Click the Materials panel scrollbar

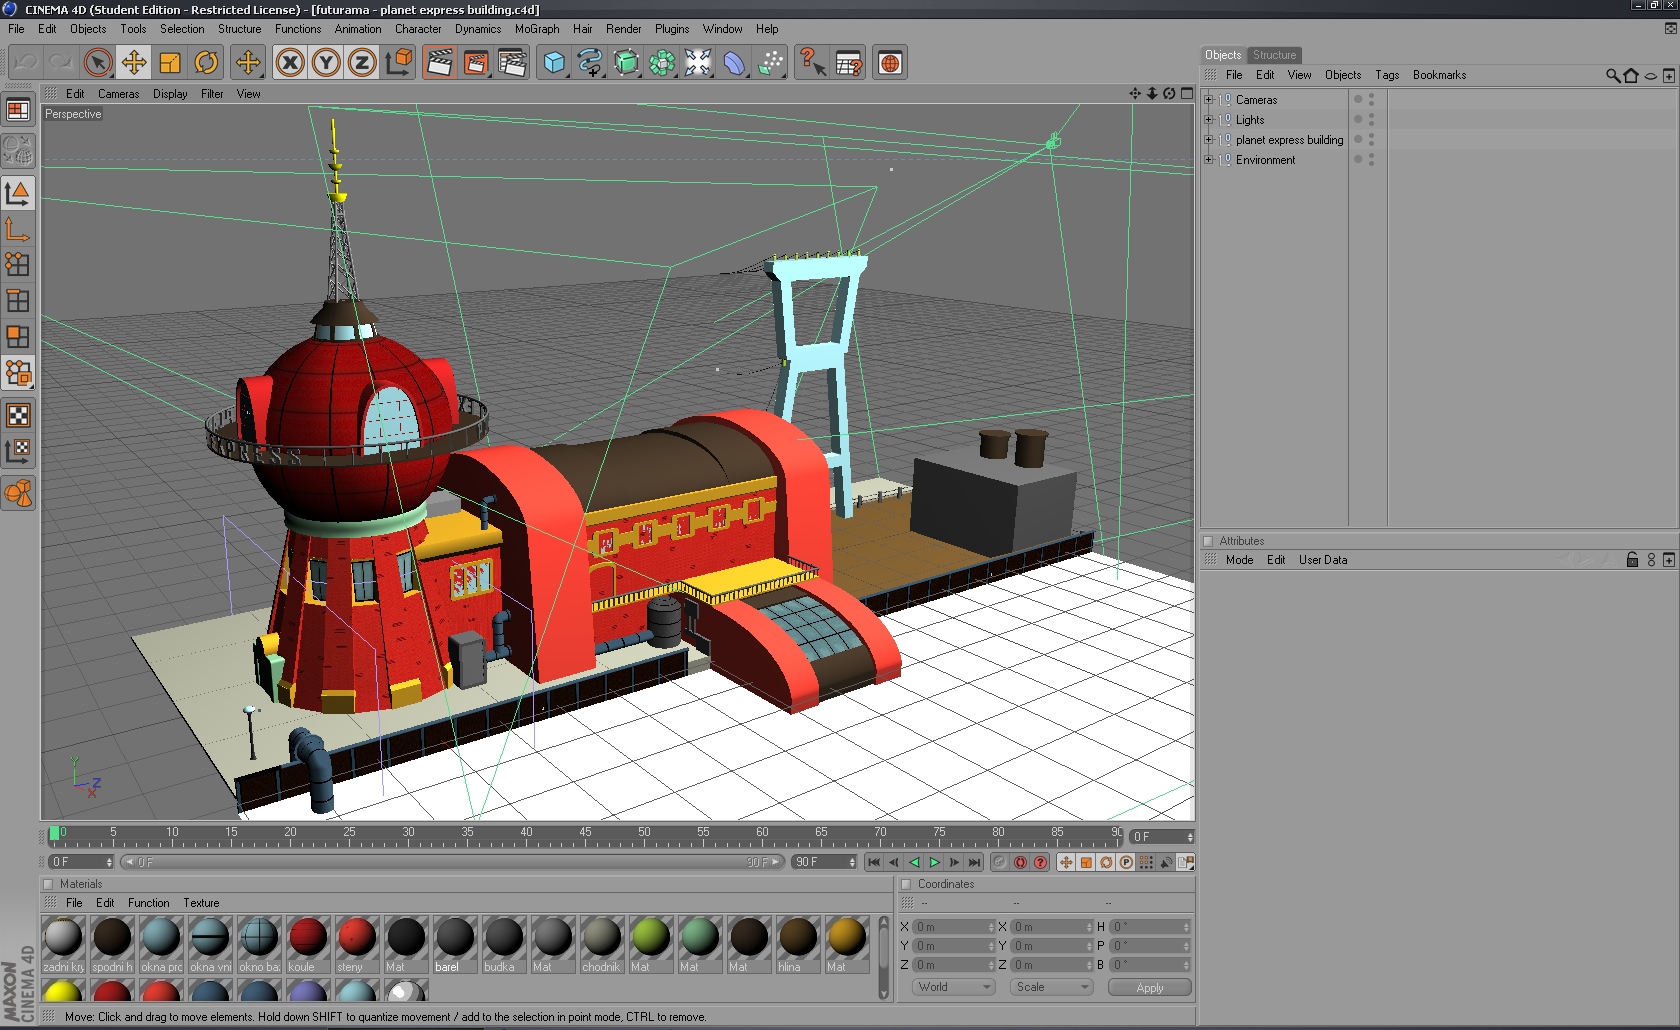point(884,958)
